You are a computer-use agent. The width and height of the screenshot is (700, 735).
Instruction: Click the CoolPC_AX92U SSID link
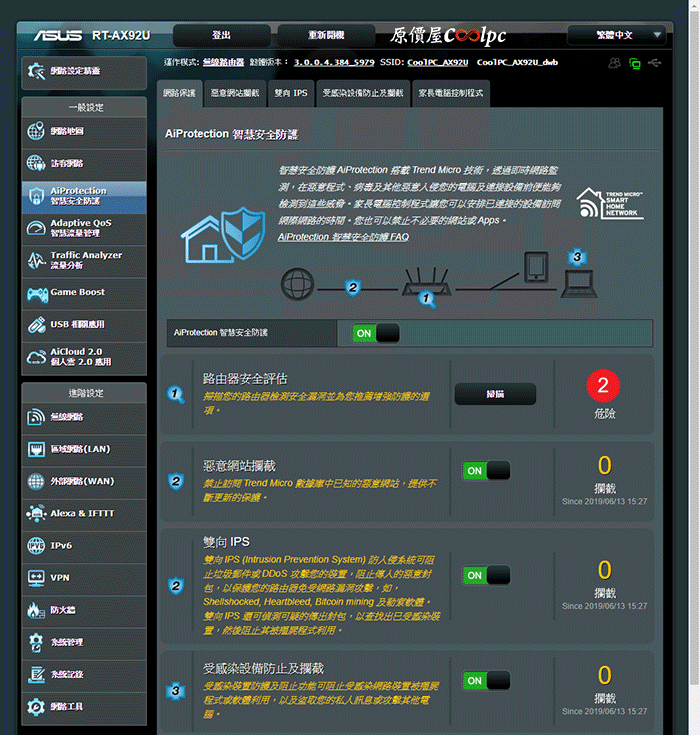tap(437, 62)
